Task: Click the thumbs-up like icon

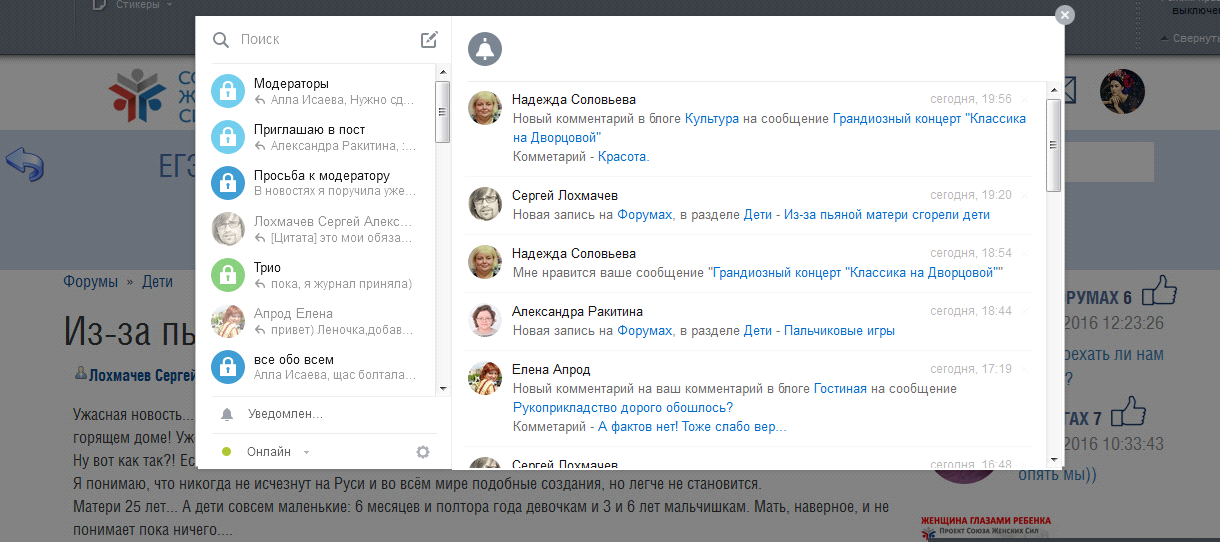Action: coord(1160,291)
